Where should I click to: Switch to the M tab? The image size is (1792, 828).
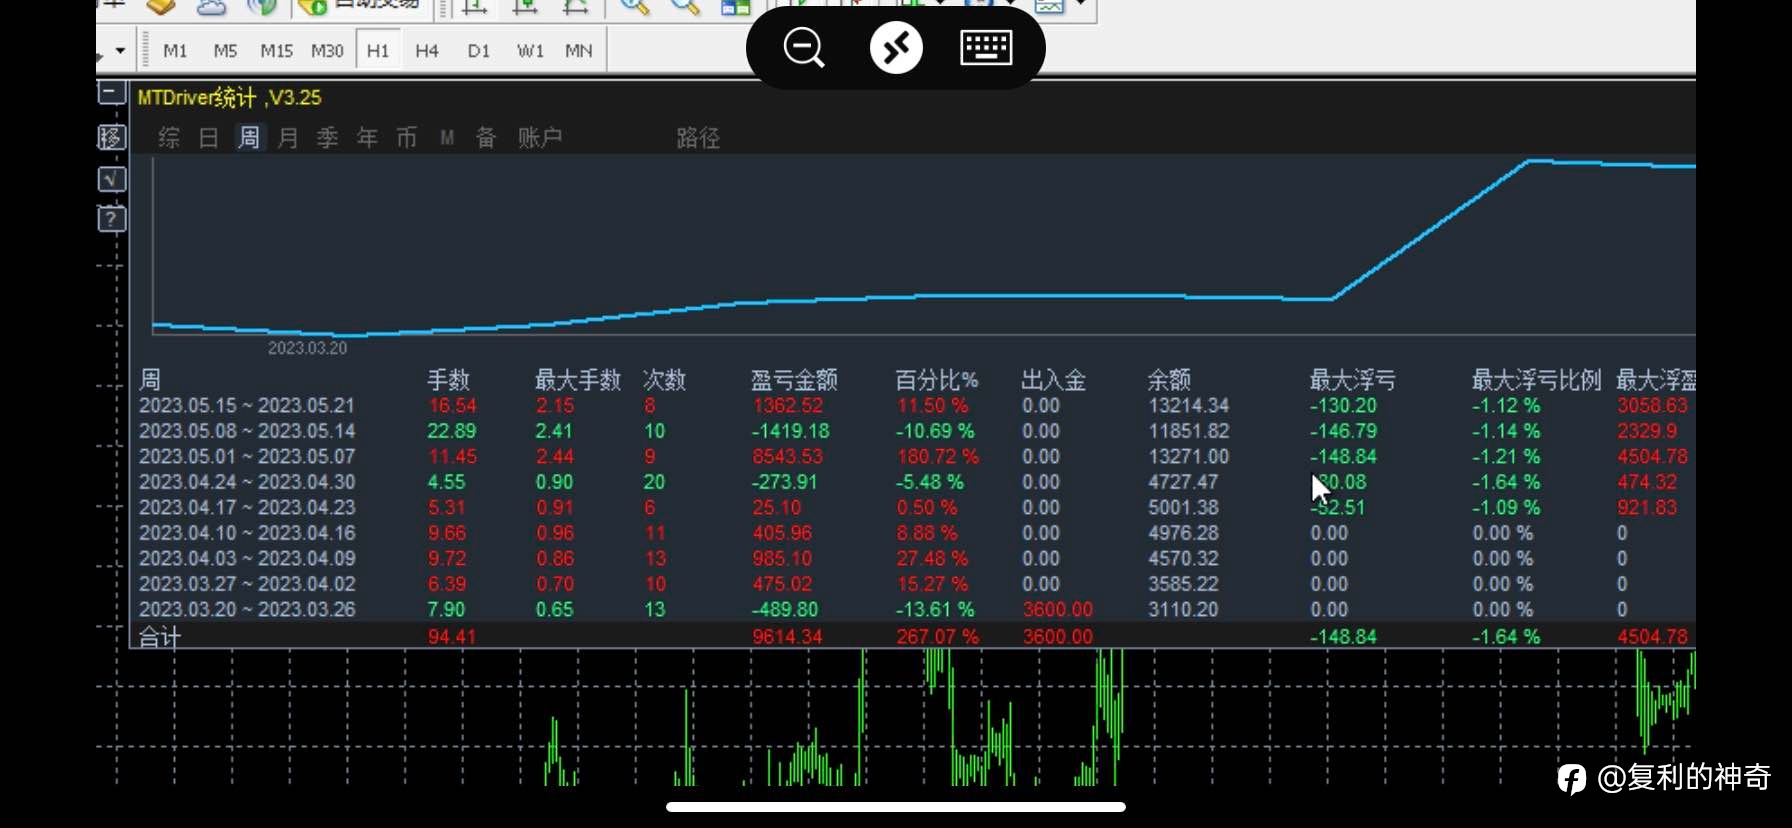(447, 138)
